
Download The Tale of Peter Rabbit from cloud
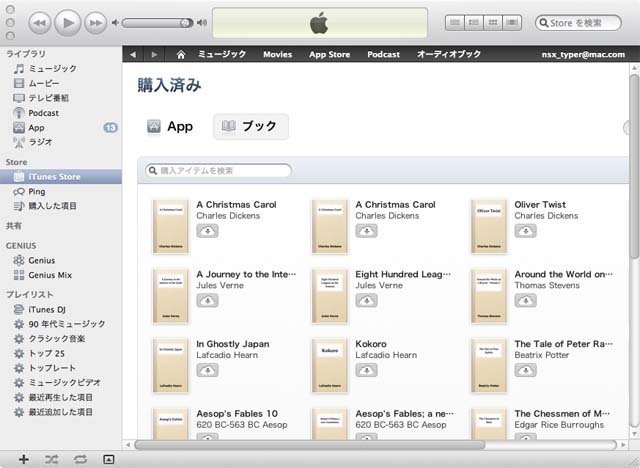pyautogui.click(x=525, y=370)
